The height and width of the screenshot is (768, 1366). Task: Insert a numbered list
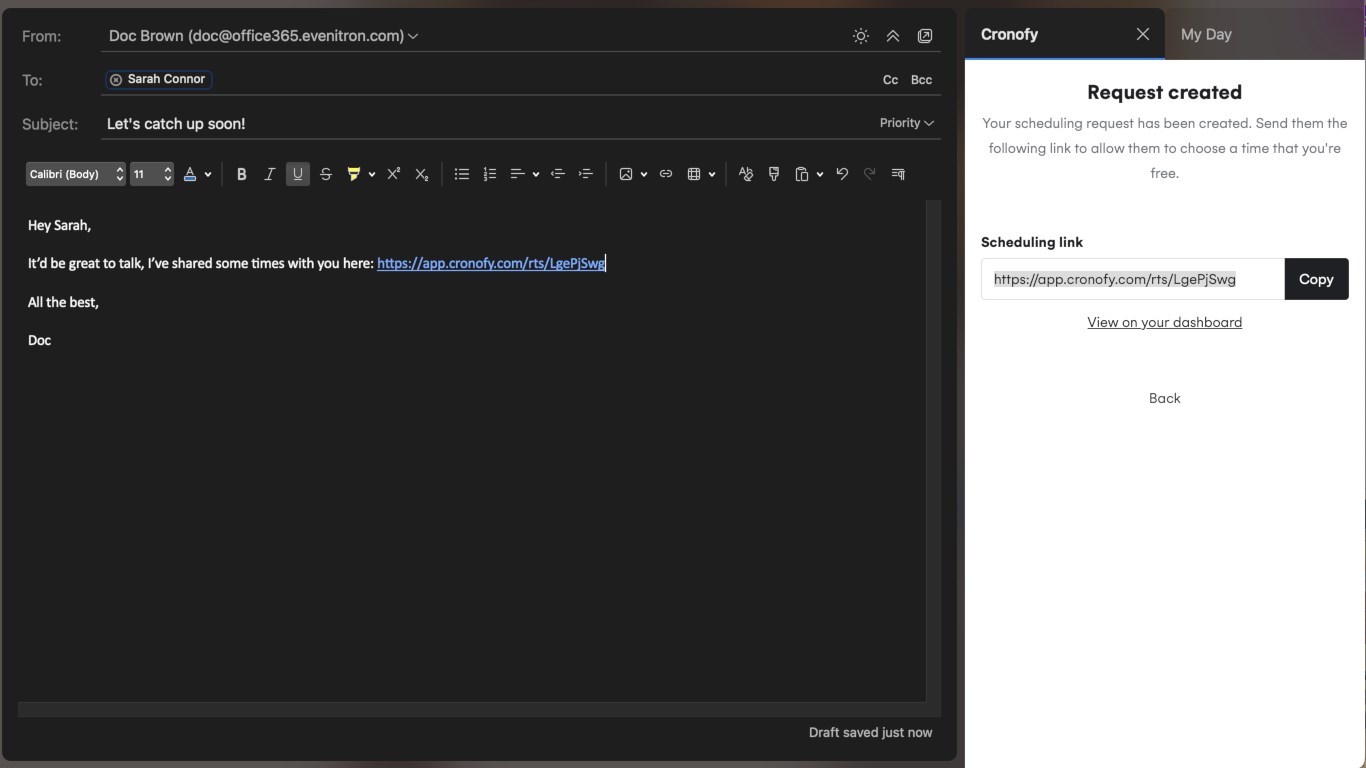489,174
